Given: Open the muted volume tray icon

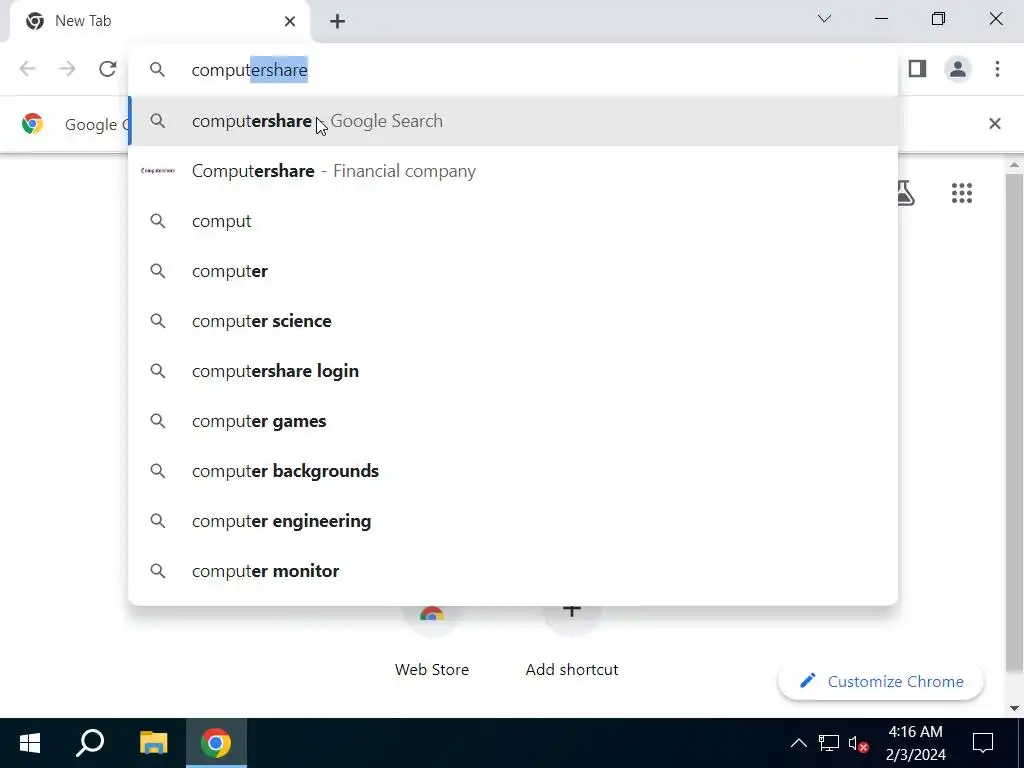Looking at the screenshot, I should (858, 743).
